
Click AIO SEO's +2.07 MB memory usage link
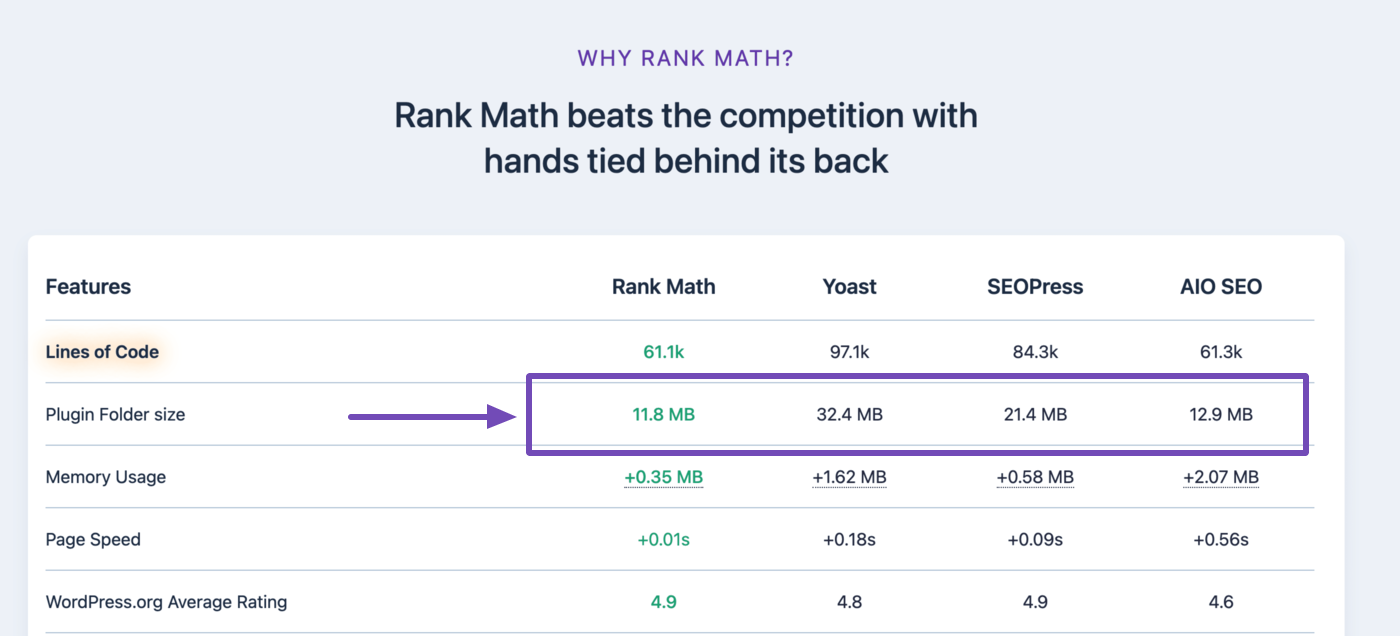point(1220,477)
